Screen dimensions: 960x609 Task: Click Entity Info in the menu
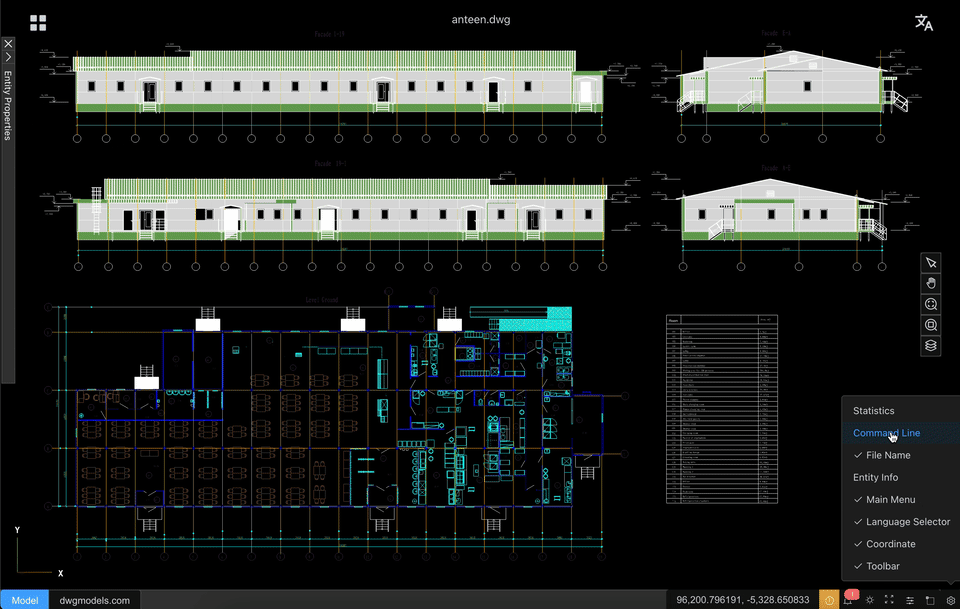pos(875,477)
